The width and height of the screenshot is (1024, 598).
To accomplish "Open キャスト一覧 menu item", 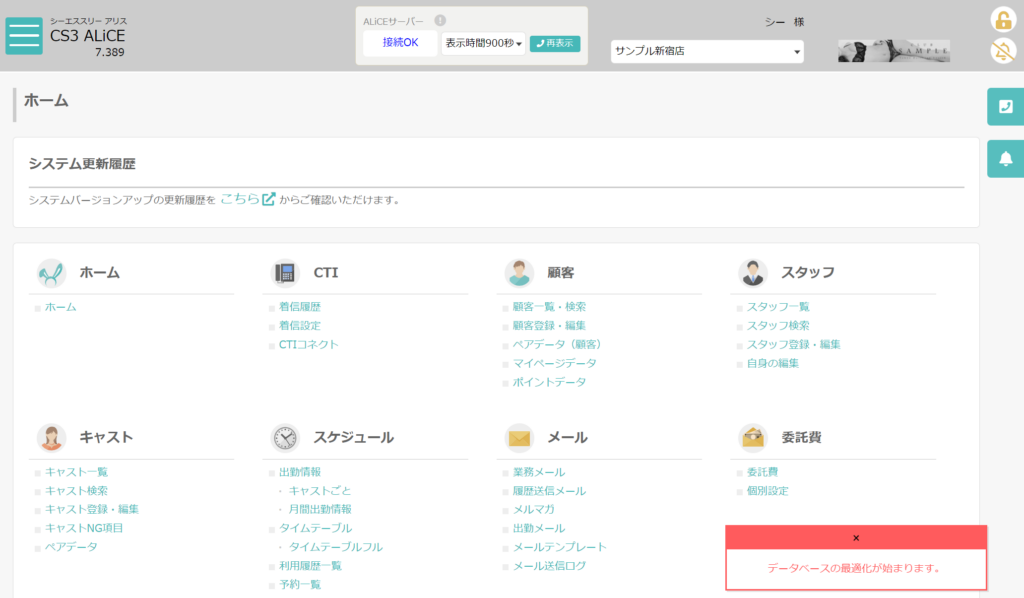I will click(76, 472).
